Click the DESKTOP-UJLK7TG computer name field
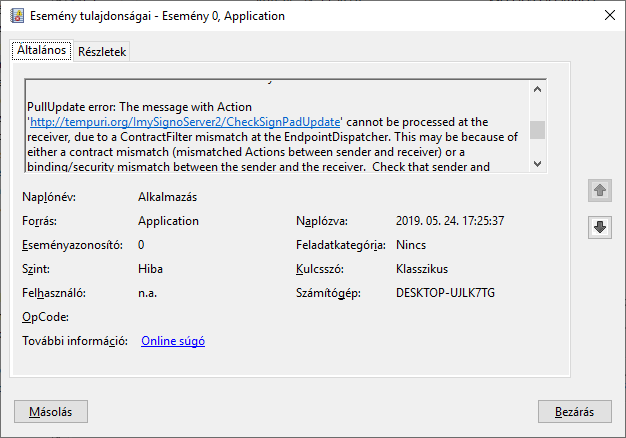The height and width of the screenshot is (438, 626). click(x=445, y=293)
